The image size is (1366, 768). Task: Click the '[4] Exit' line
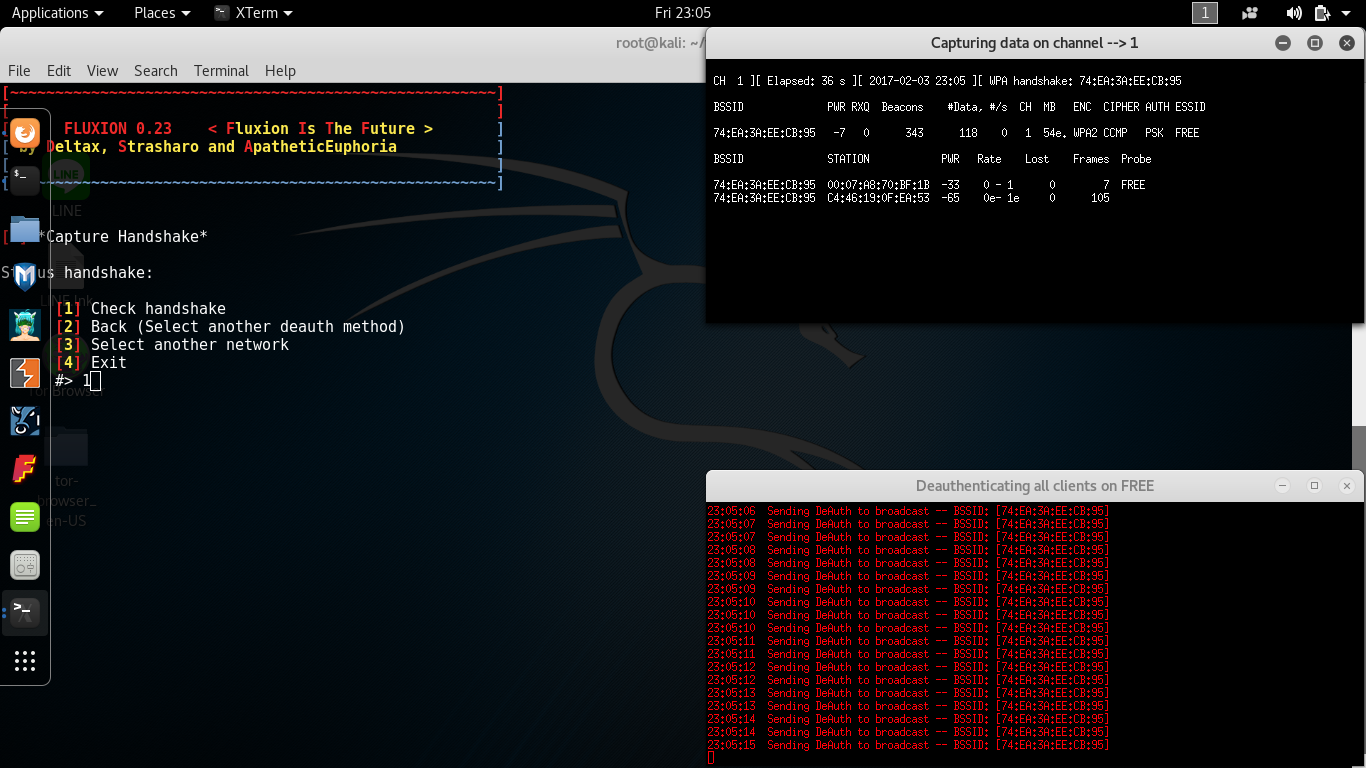pyautogui.click(x=92, y=363)
